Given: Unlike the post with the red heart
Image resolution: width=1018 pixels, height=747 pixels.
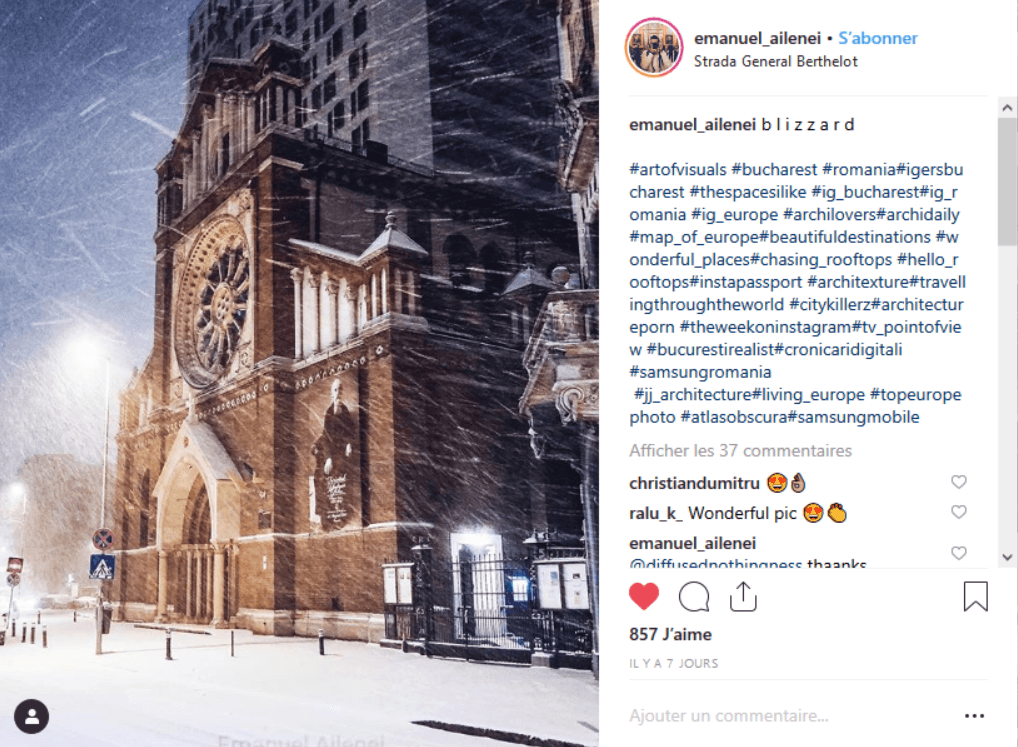Looking at the screenshot, I should (643, 596).
